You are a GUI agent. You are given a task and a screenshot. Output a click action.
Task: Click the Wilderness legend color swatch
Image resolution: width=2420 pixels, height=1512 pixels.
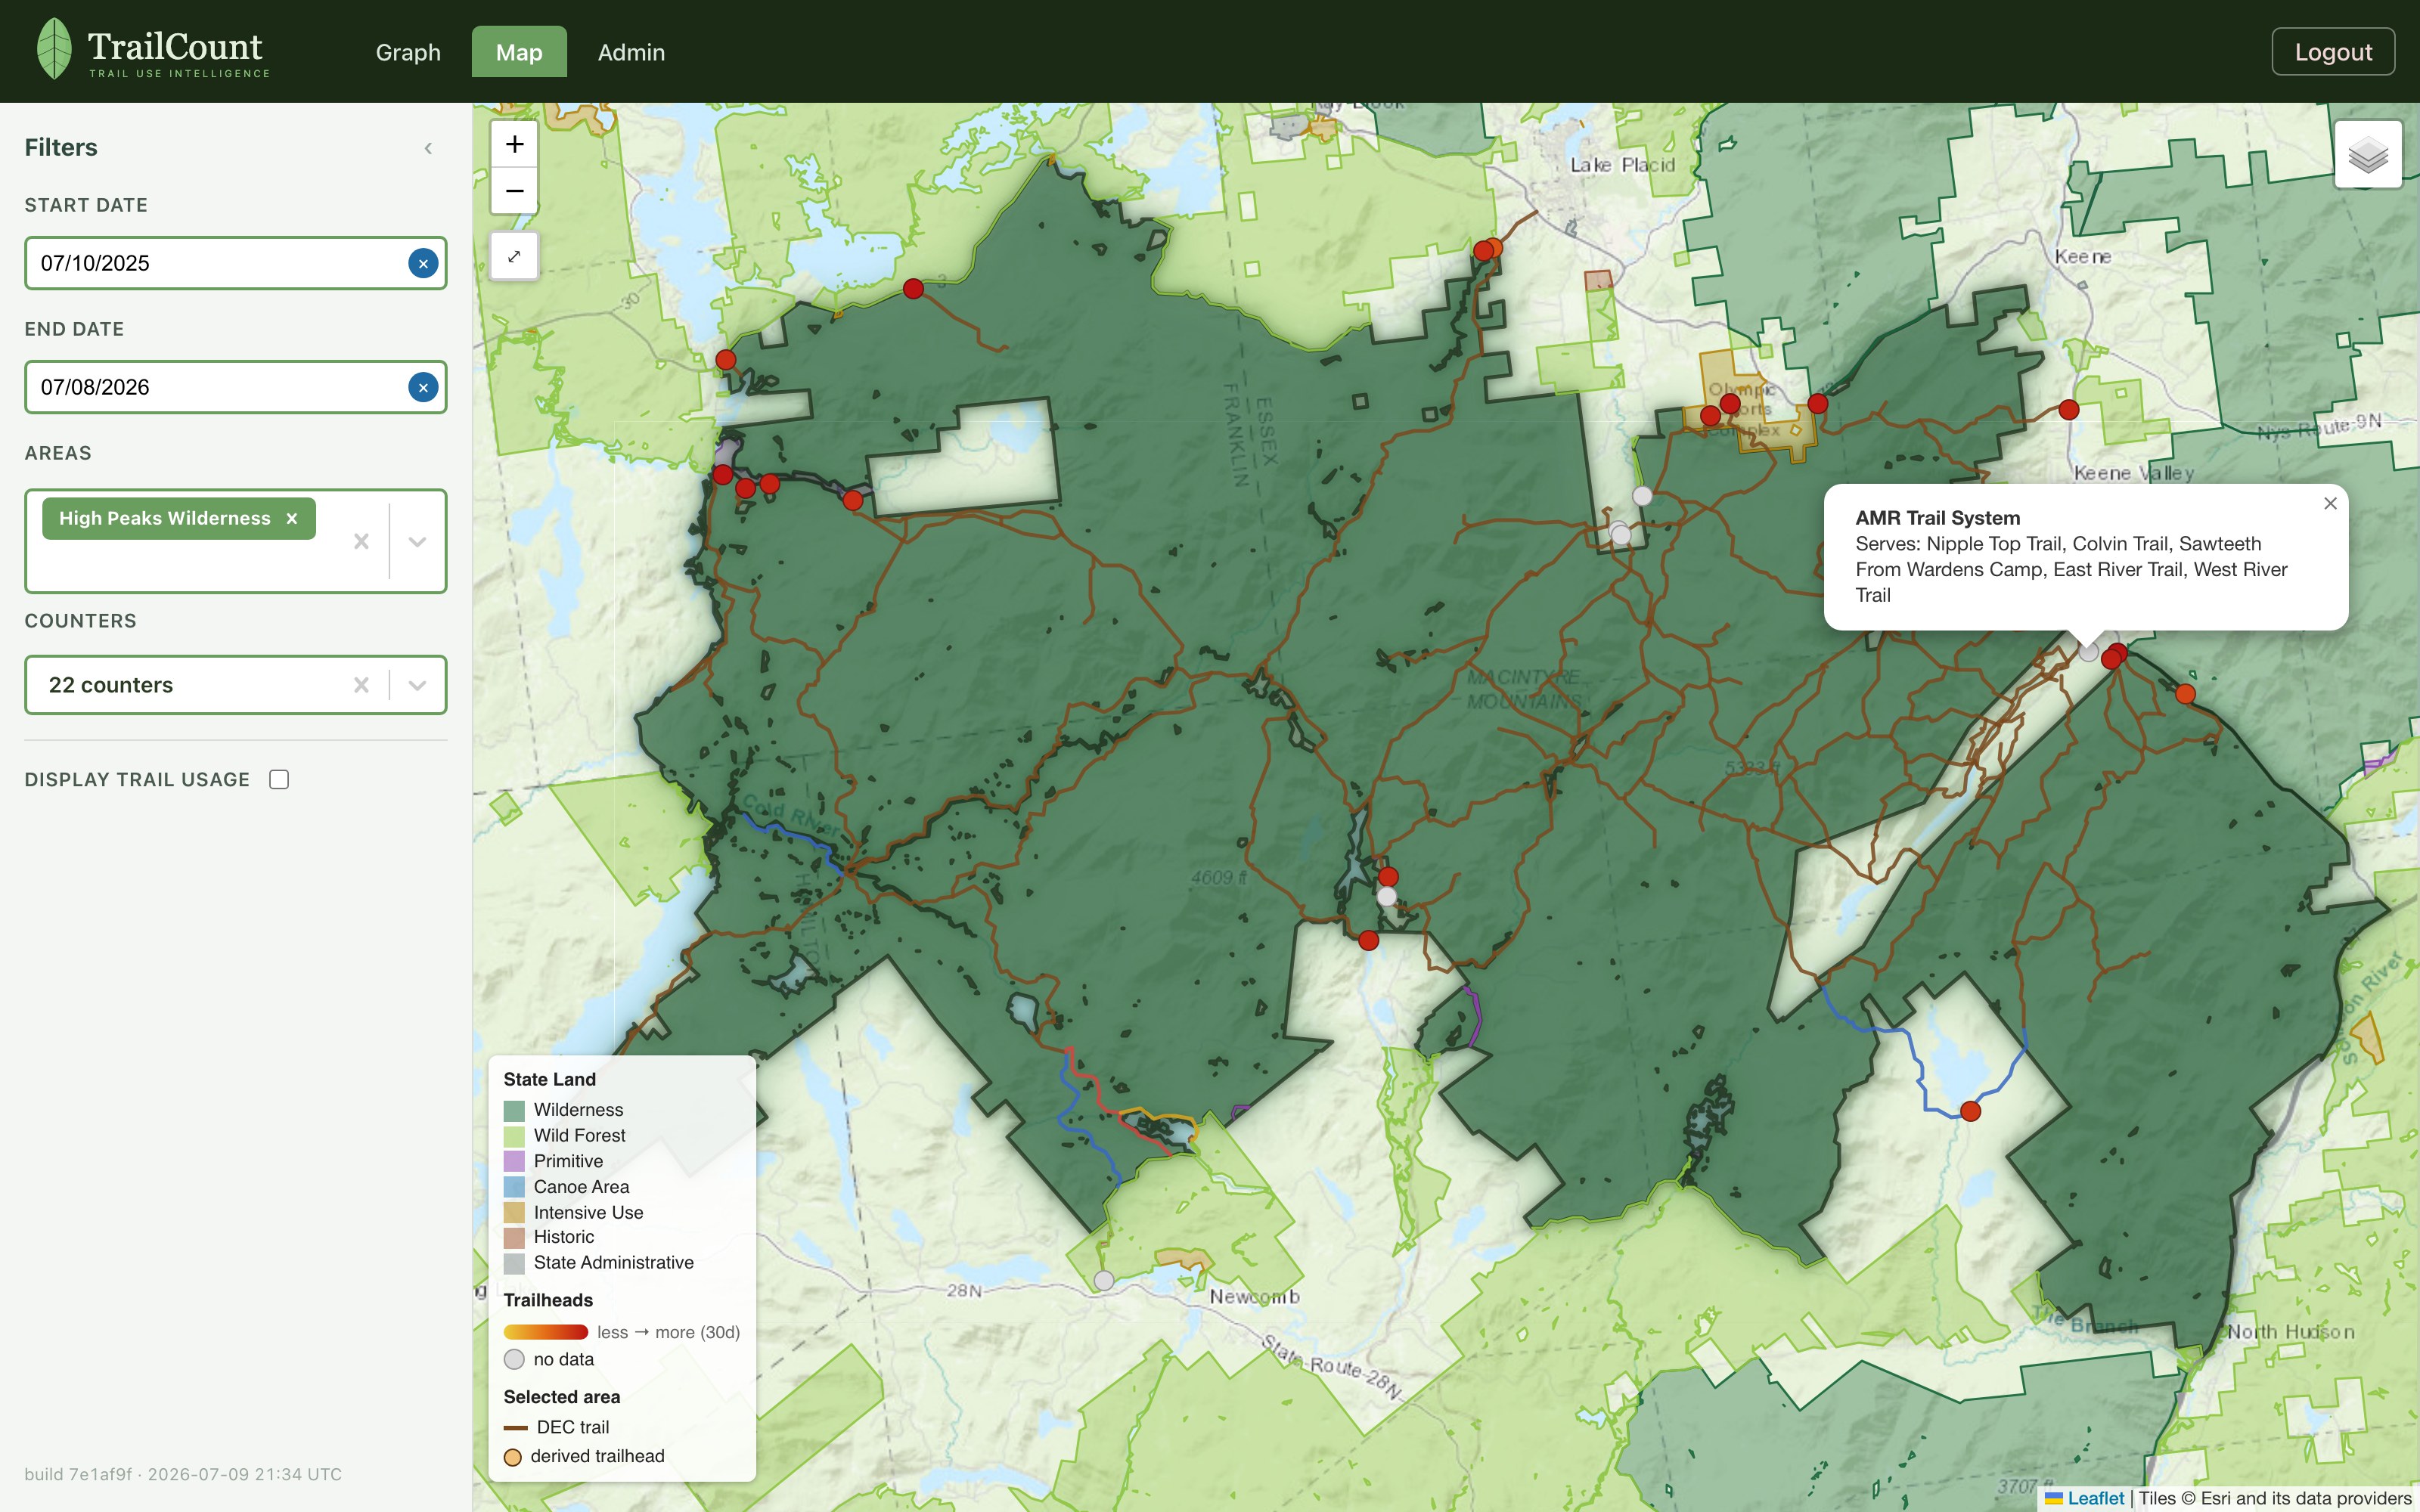(514, 1110)
